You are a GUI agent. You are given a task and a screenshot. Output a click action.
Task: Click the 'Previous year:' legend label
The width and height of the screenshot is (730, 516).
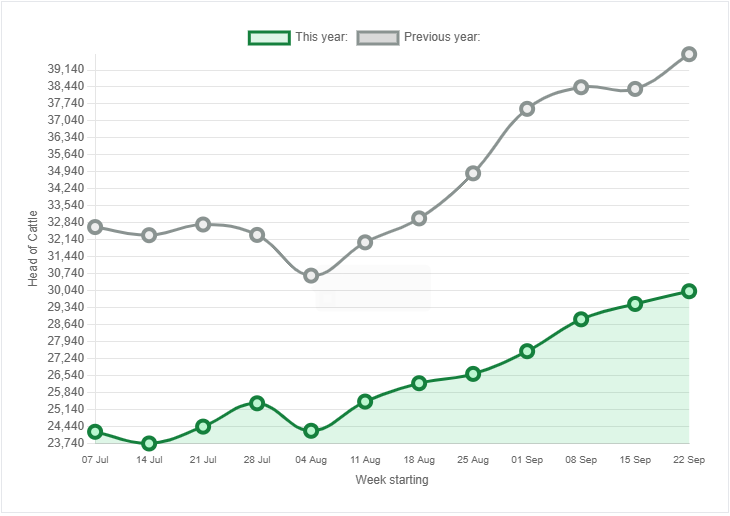click(442, 37)
